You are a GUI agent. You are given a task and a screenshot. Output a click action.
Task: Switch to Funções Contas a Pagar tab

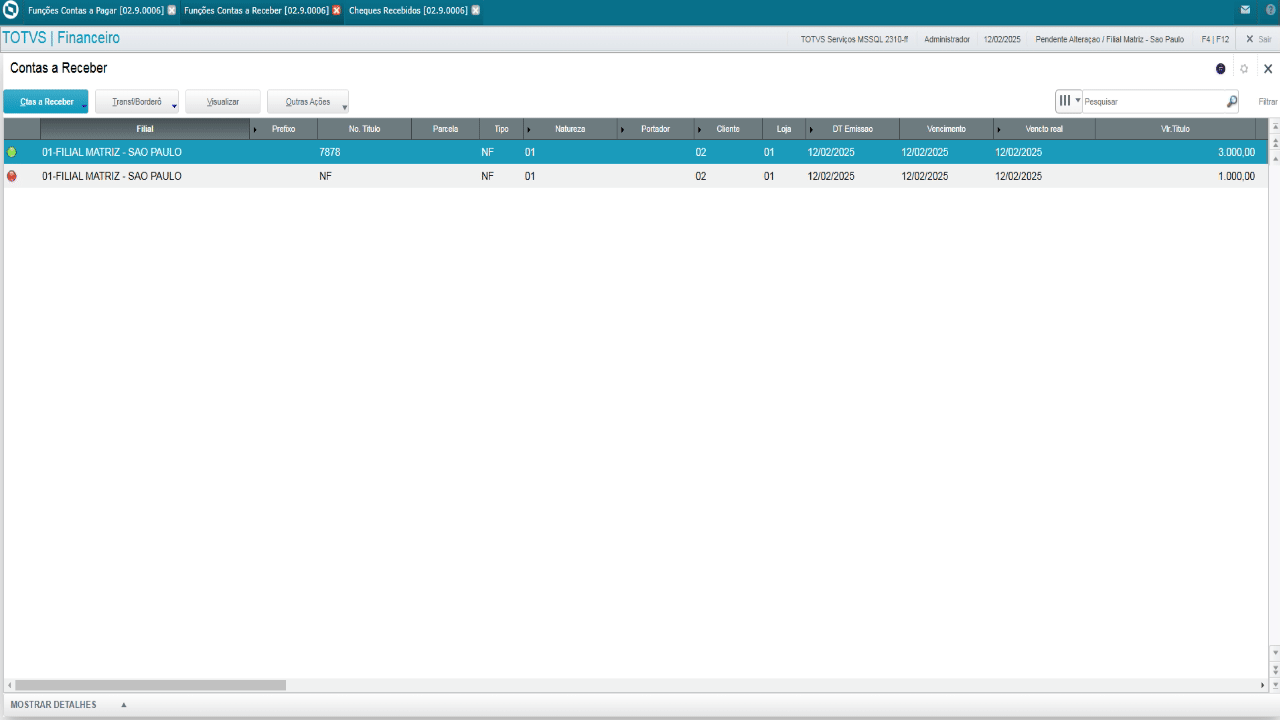pyautogui.click(x=95, y=10)
